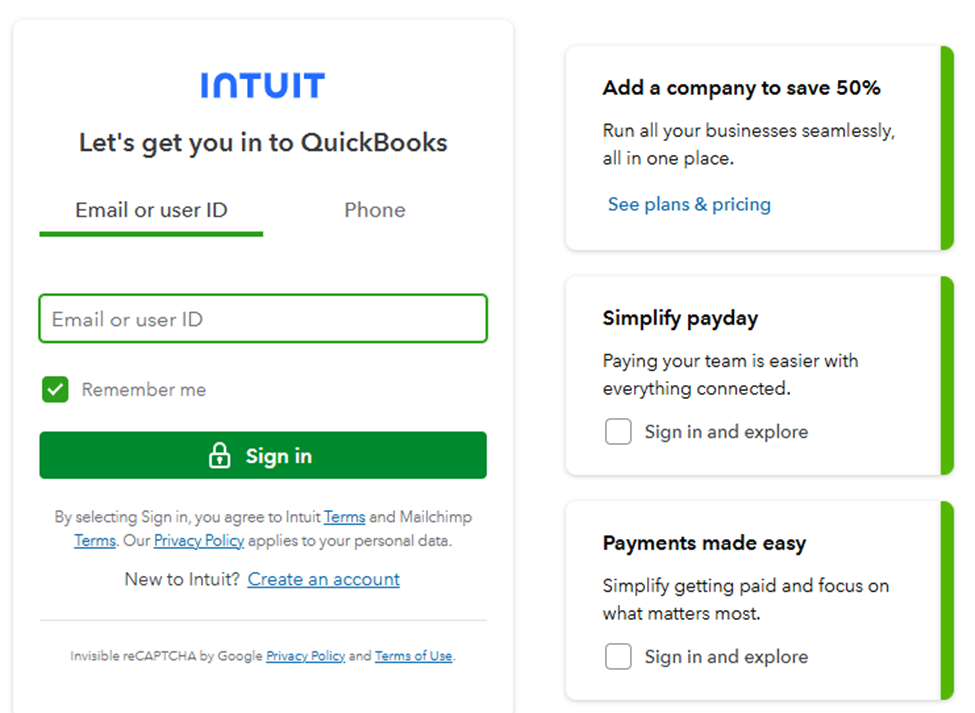975x713 pixels.
Task: Click the Privacy Policy link below Sign in
Action: click(x=199, y=541)
